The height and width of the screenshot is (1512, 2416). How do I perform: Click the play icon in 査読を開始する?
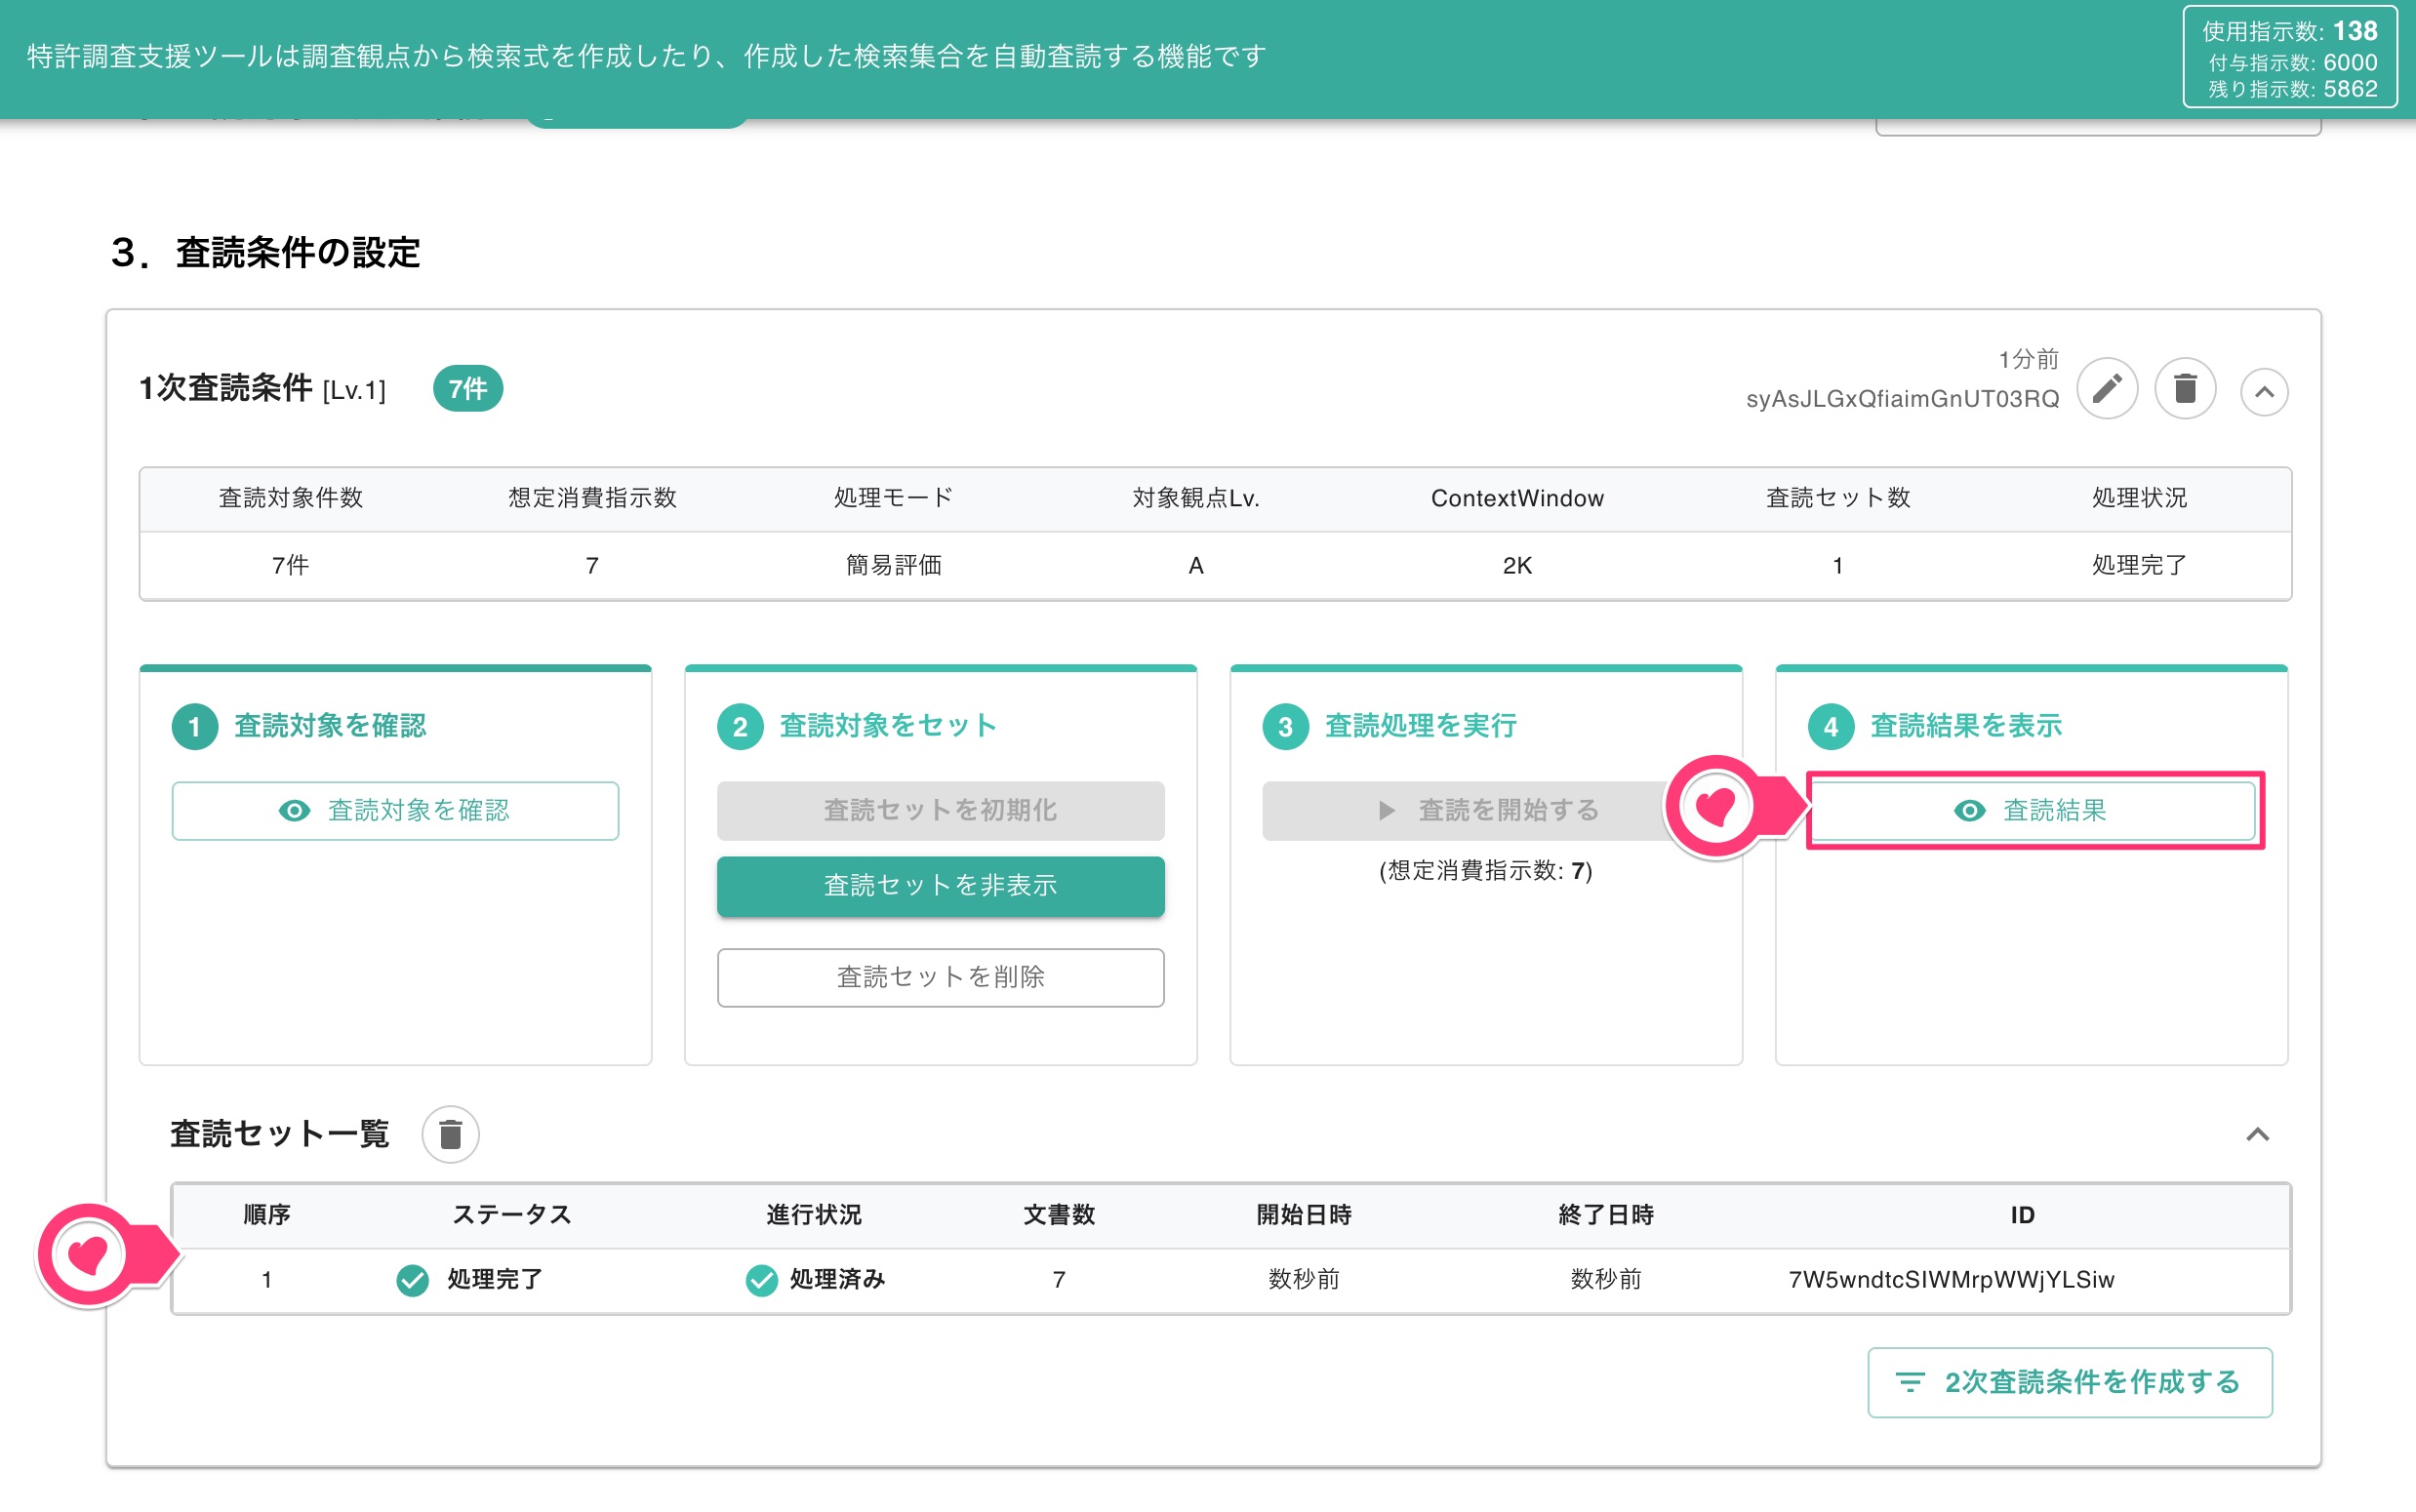[x=1386, y=811]
